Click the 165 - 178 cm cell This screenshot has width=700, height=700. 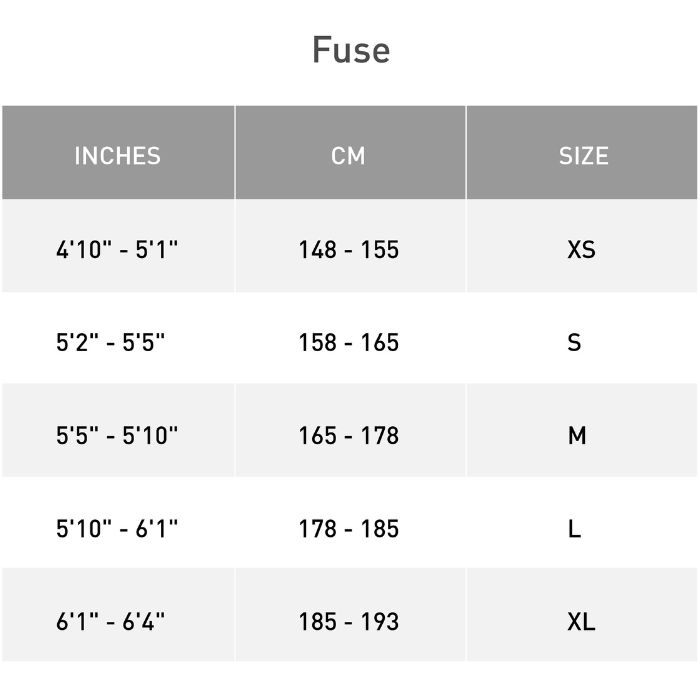click(x=348, y=435)
